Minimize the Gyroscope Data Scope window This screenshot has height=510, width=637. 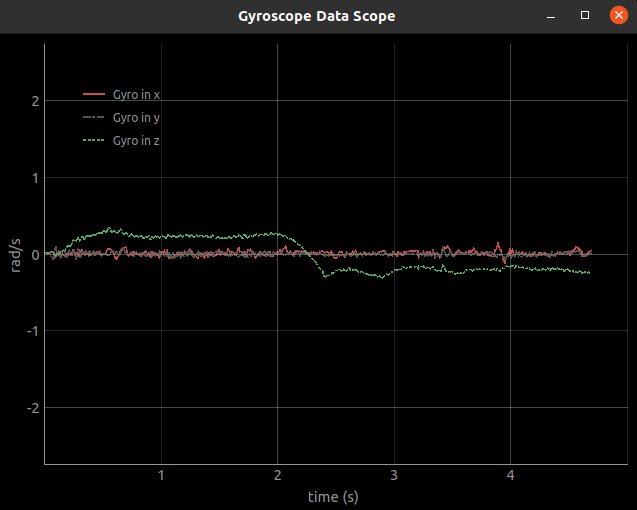click(x=551, y=17)
